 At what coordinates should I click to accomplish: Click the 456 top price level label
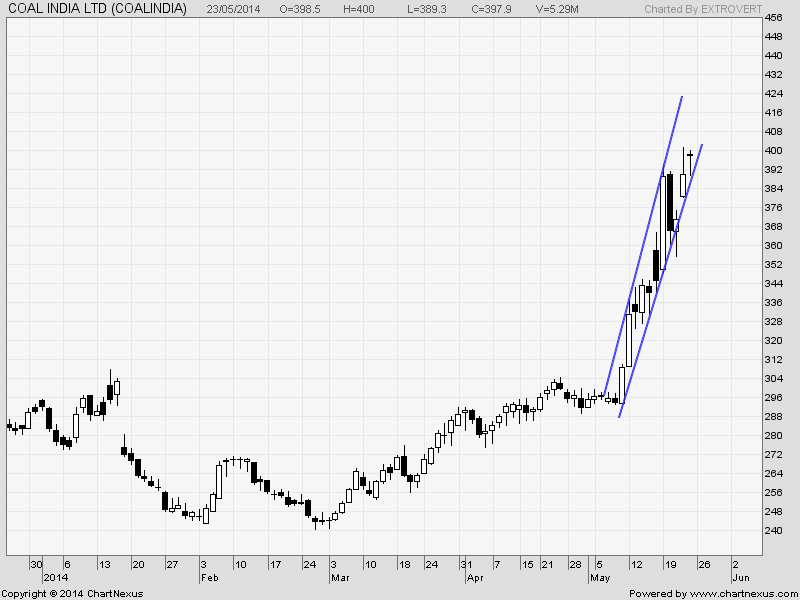coord(773,19)
